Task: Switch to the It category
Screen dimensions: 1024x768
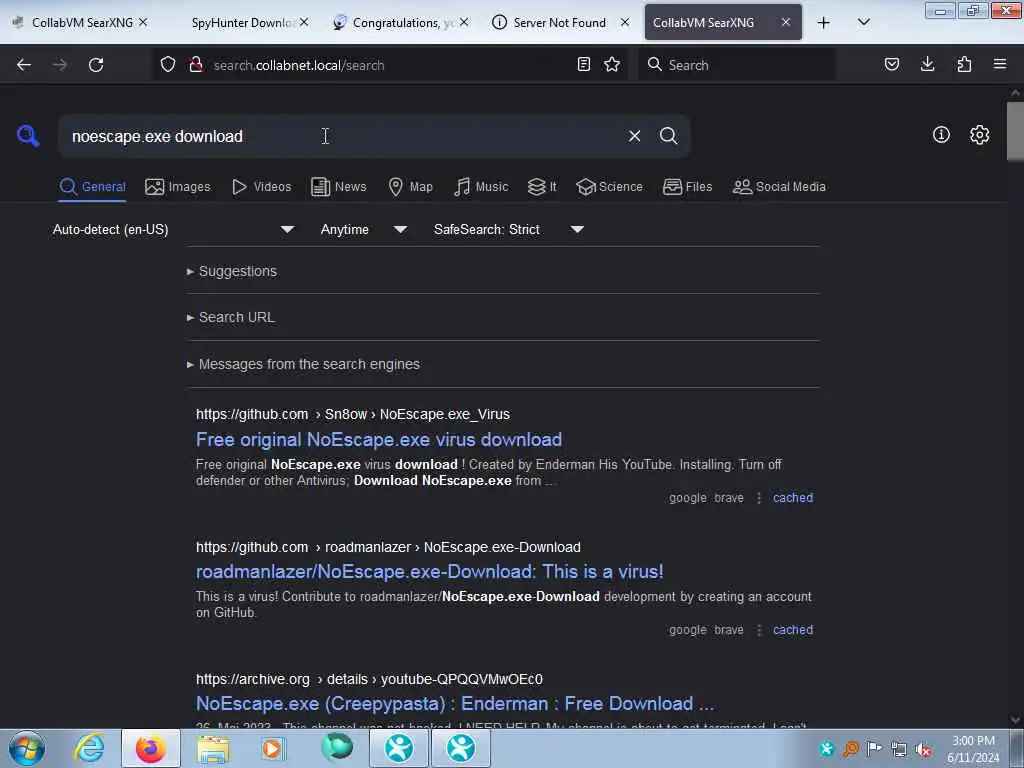Action: pyautogui.click(x=542, y=187)
